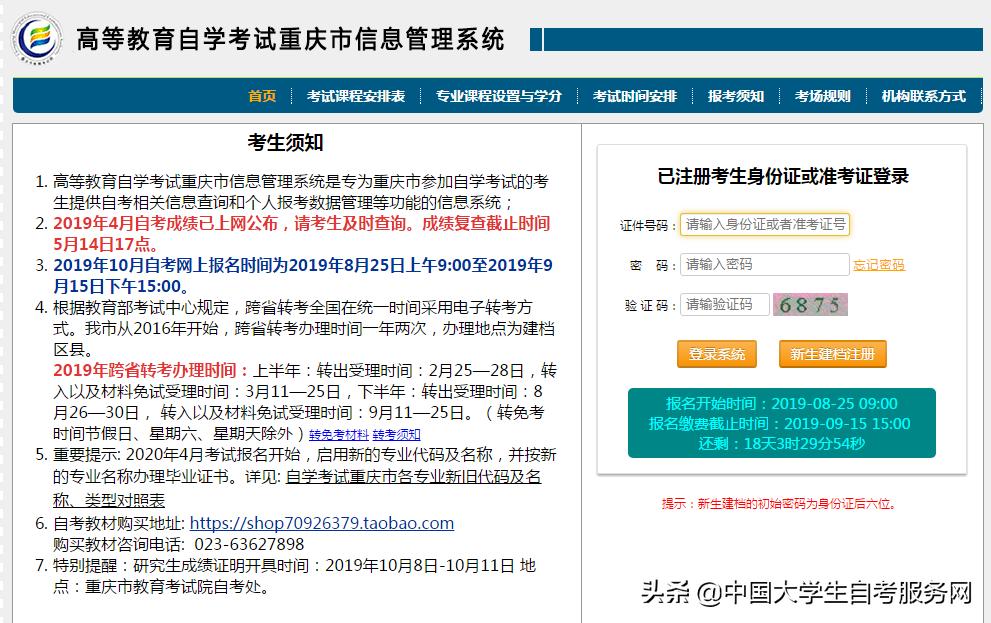Click the 密码 password input field
The width and height of the screenshot is (991, 623).
(x=765, y=264)
